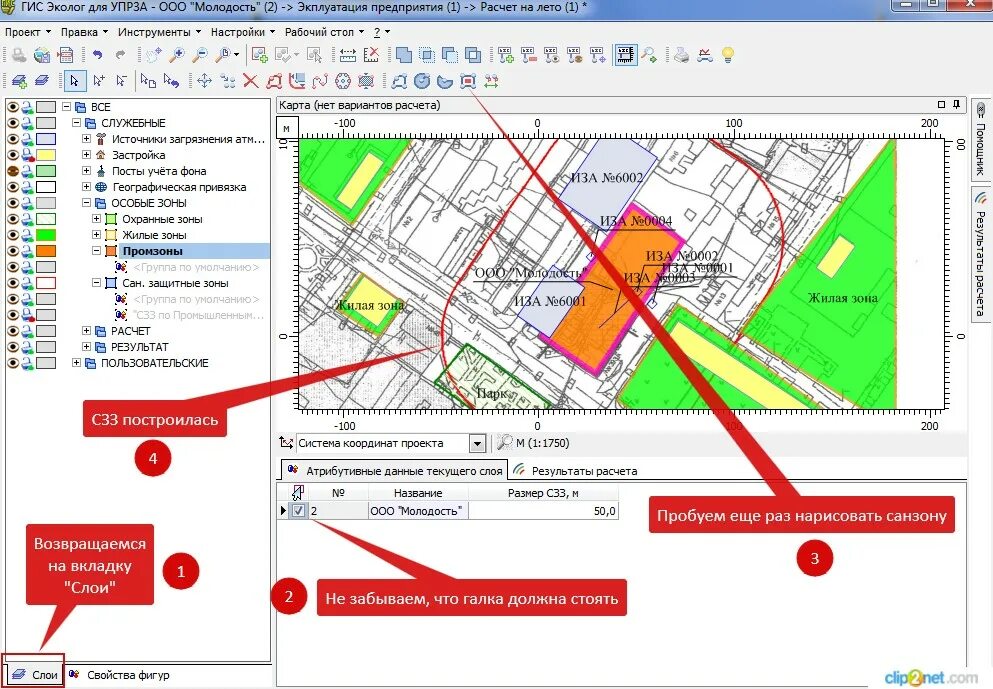993x689 pixels.
Task: Click the redo arrow in toolbar
Action: click(120, 55)
